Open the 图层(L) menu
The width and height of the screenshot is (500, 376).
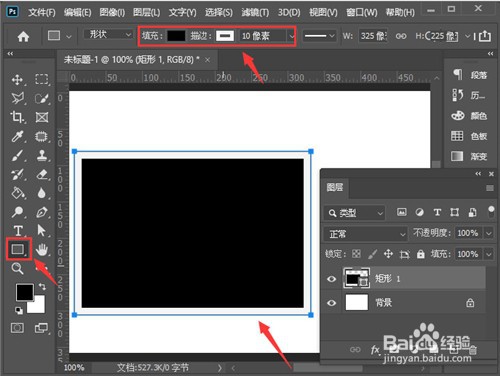[x=147, y=12]
